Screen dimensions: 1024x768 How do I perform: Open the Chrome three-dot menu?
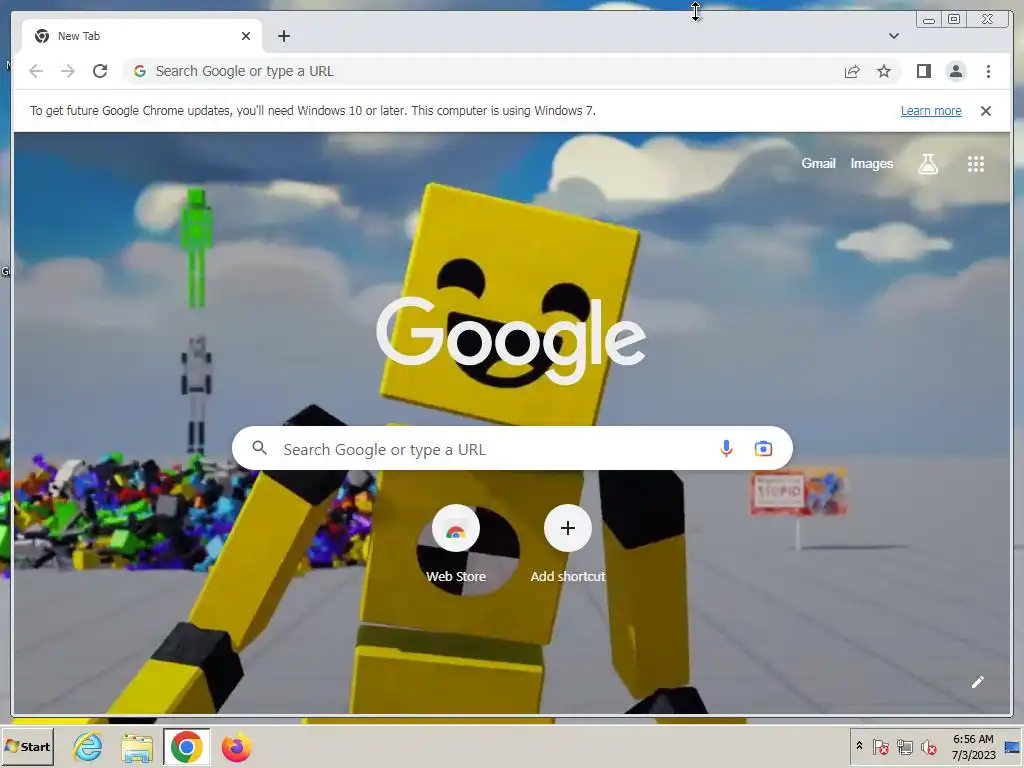[988, 71]
